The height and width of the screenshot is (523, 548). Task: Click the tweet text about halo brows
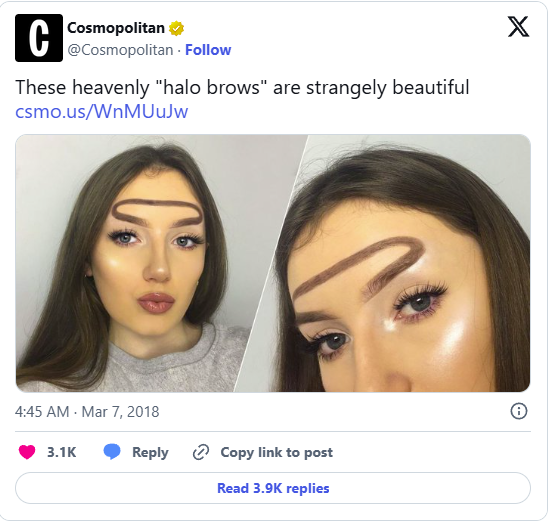(242, 87)
